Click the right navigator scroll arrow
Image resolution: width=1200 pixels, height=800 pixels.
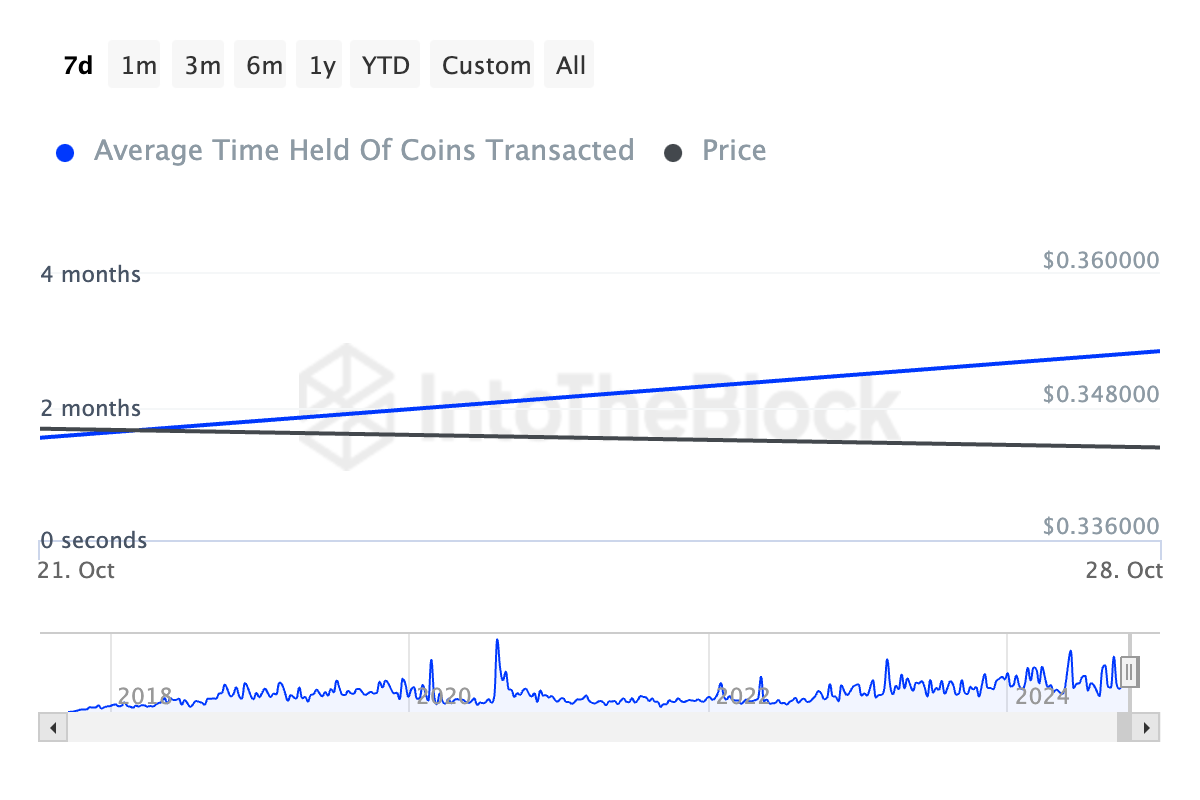pyautogui.click(x=1146, y=728)
